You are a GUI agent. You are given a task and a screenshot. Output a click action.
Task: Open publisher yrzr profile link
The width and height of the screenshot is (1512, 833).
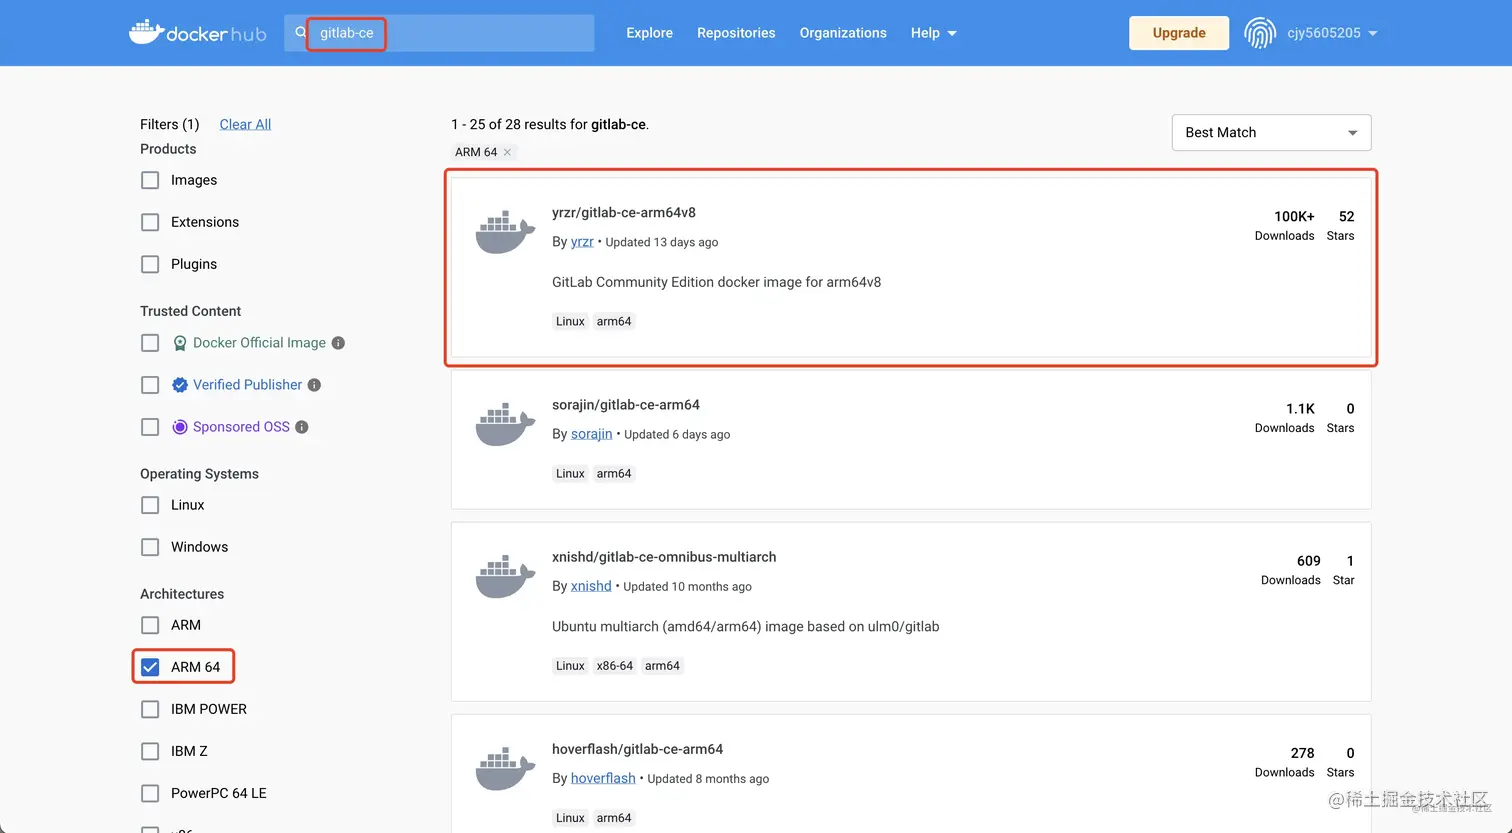(x=582, y=242)
